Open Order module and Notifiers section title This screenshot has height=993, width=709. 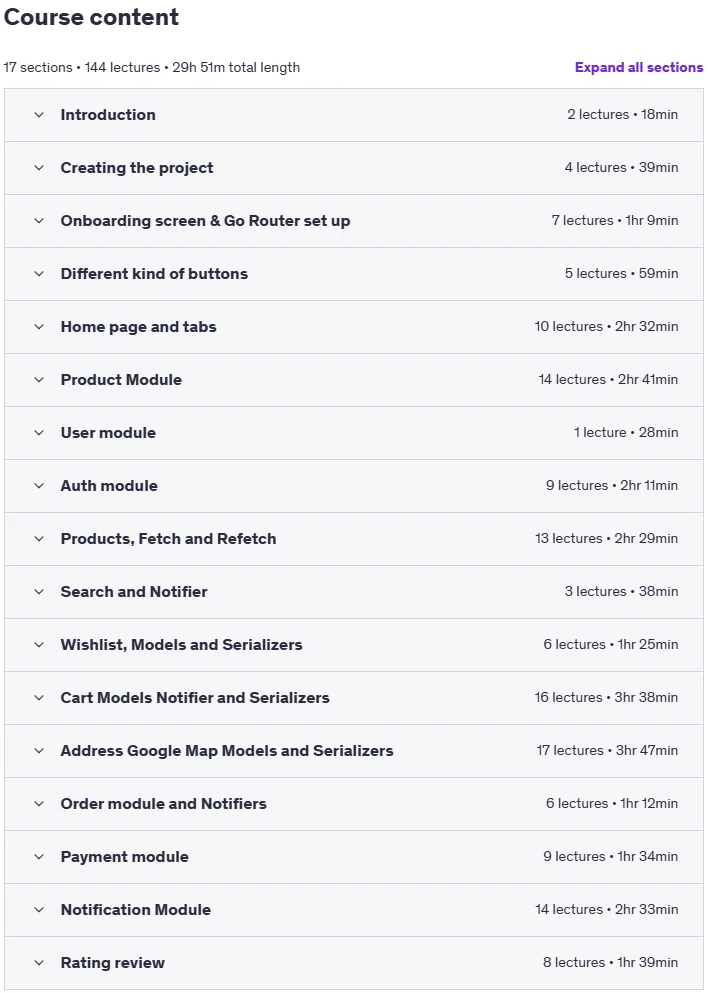(163, 804)
